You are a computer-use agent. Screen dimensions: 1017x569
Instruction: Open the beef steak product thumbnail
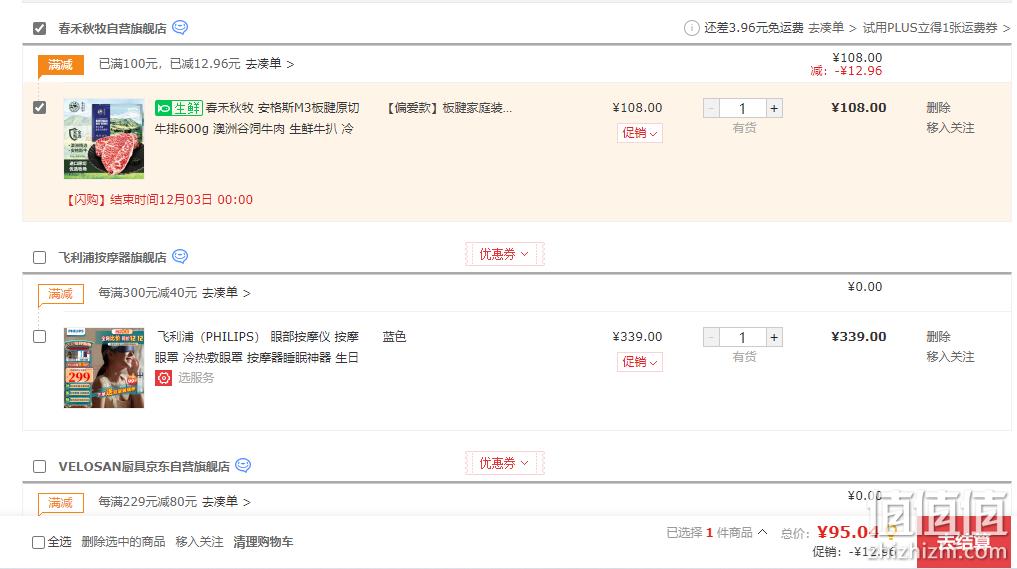pyautogui.click(x=104, y=138)
